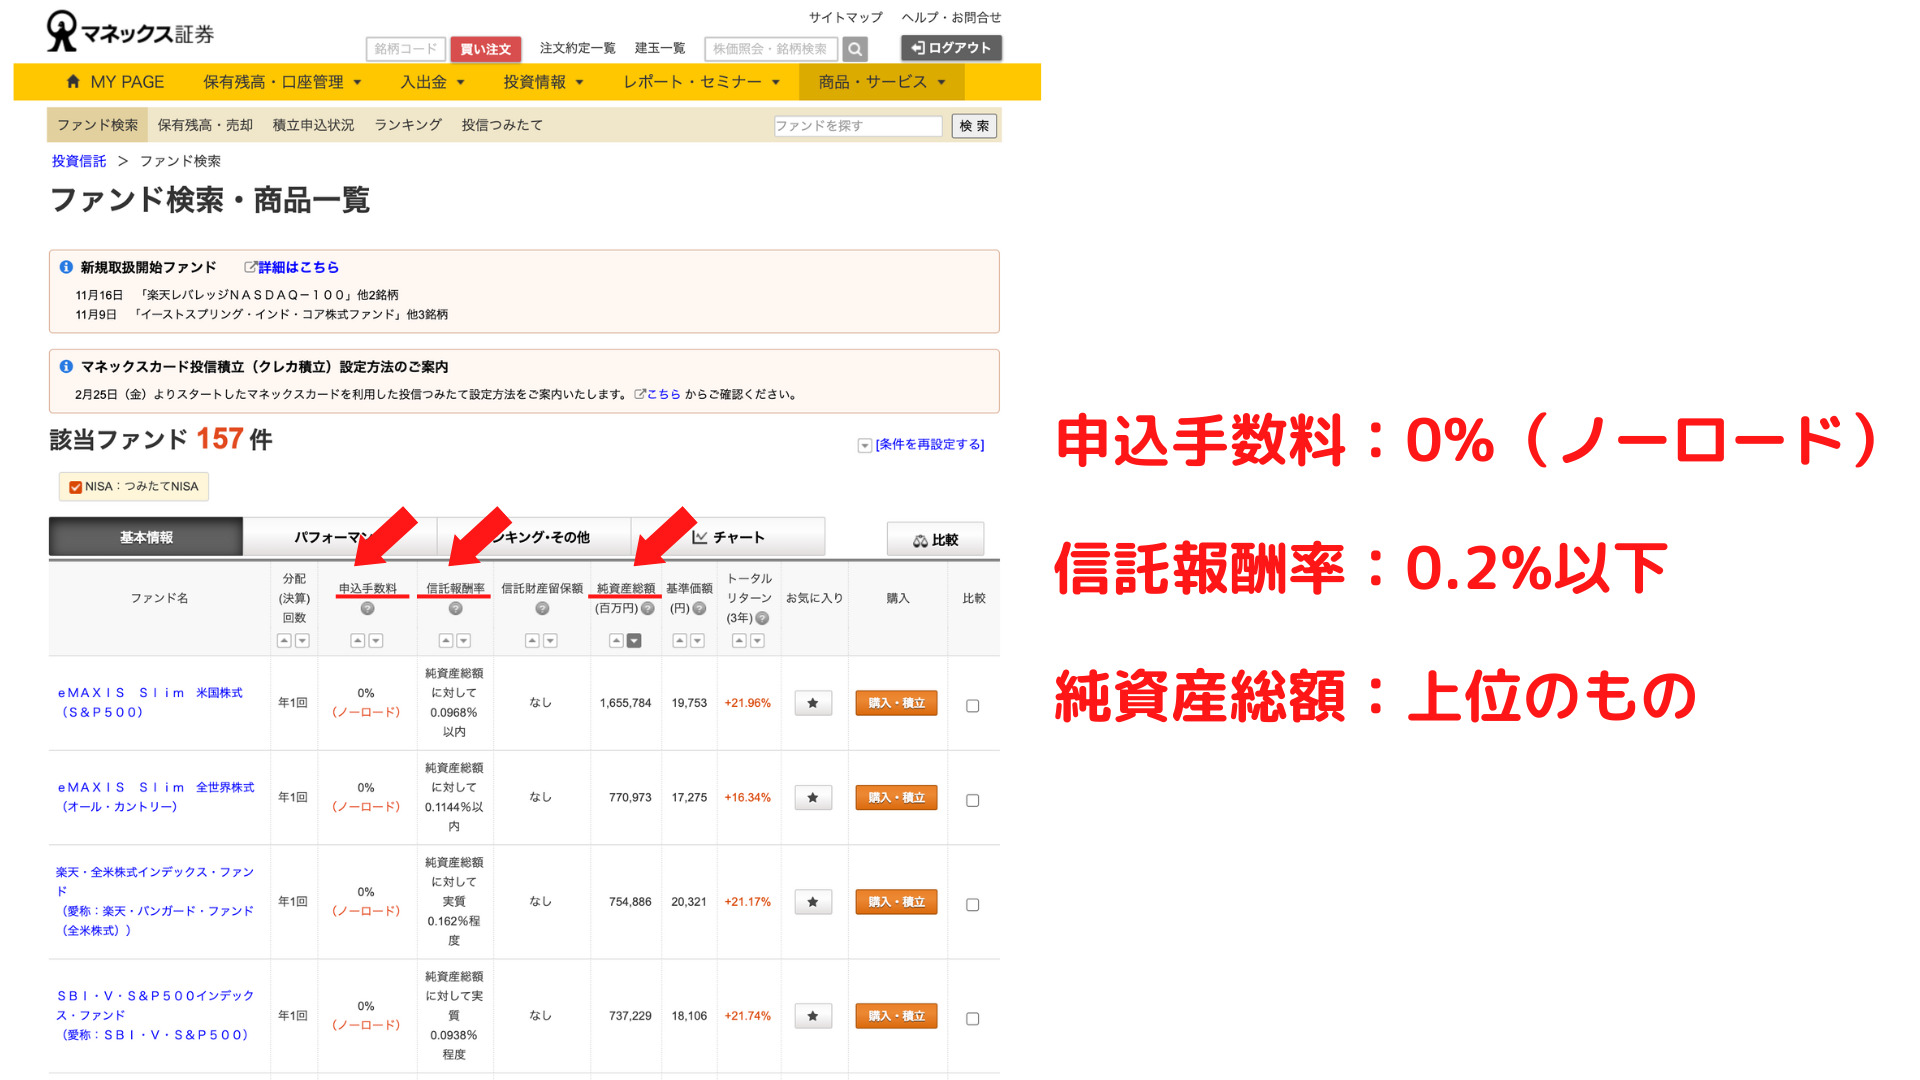The image size is (1920, 1080).
Task: Open 詳細はこちら new funds link
Action: 292,268
